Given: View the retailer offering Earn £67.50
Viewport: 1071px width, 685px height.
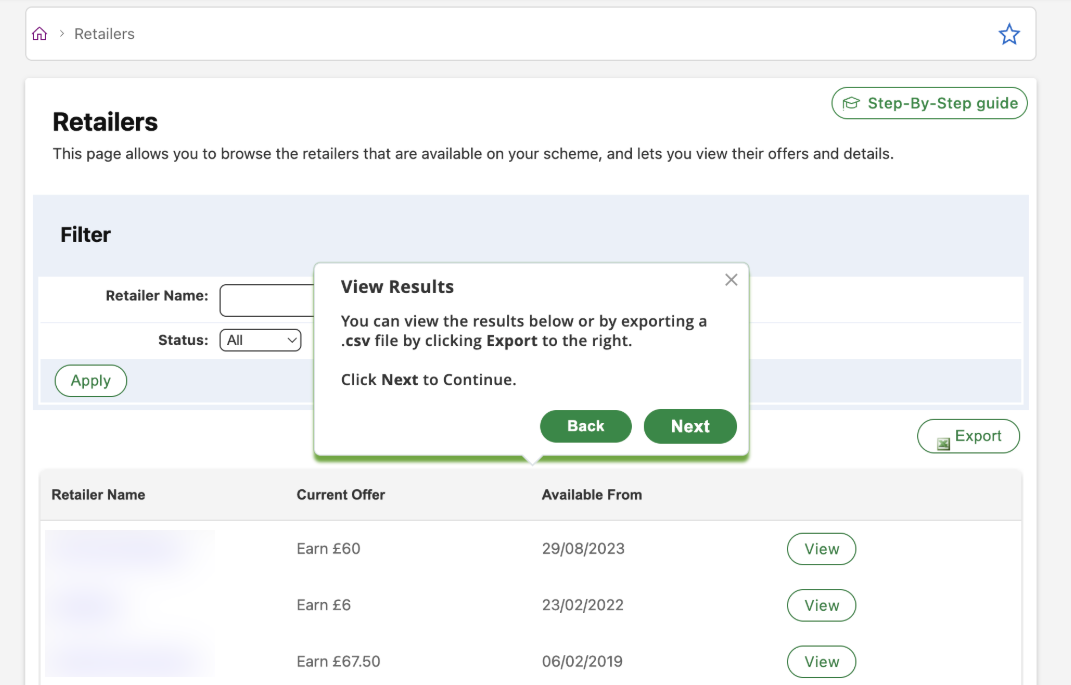Looking at the screenshot, I should pyautogui.click(x=821, y=661).
